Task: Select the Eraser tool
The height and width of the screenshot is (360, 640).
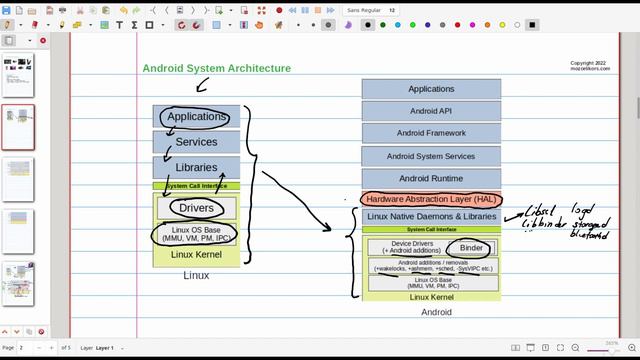Action: click(34, 25)
